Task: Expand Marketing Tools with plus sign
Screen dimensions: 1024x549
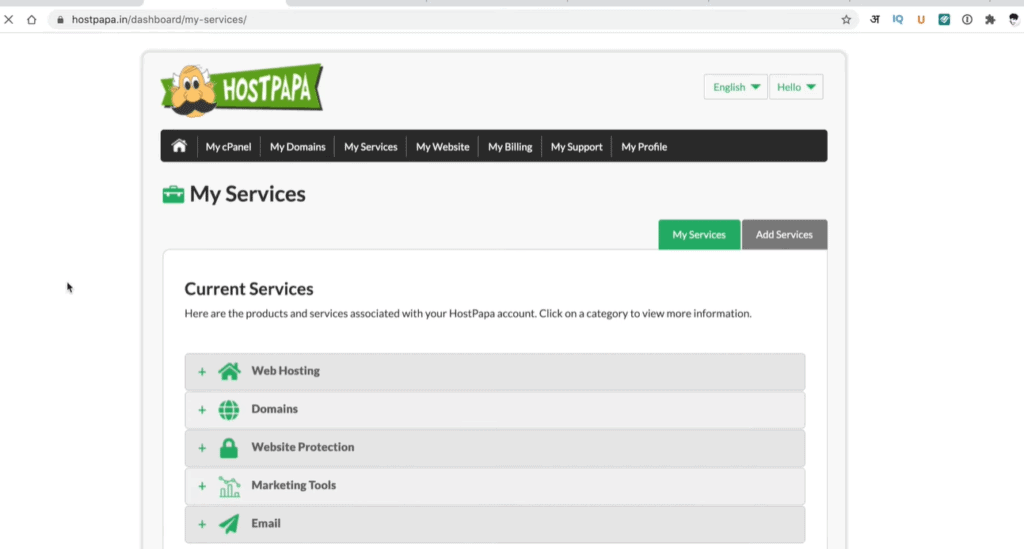Action: [x=202, y=486]
